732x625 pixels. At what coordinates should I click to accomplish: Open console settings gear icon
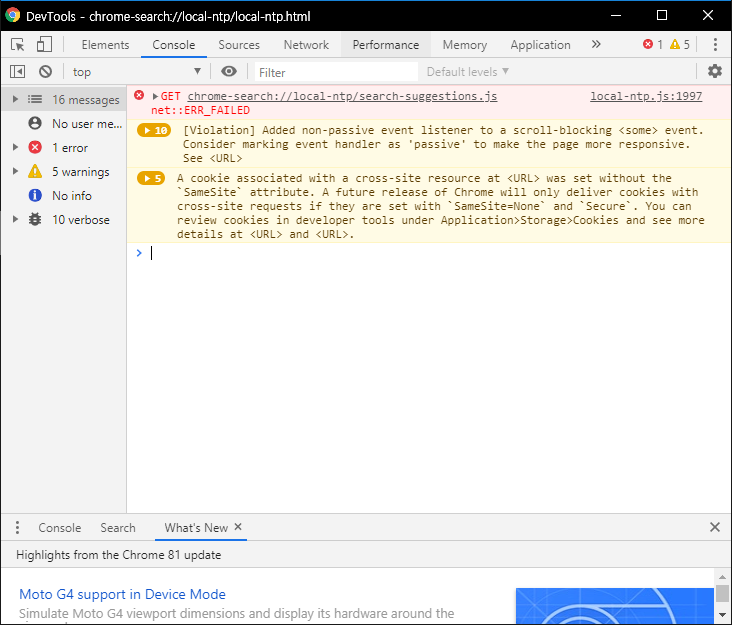(x=715, y=71)
